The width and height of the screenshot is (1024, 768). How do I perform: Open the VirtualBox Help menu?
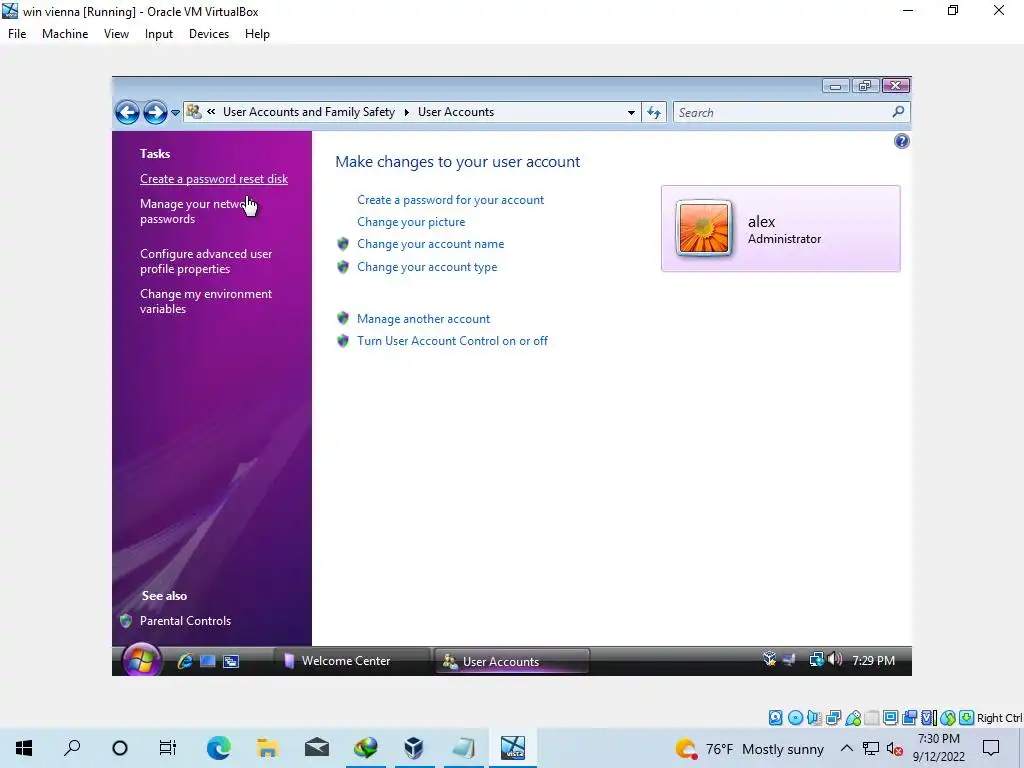[257, 34]
